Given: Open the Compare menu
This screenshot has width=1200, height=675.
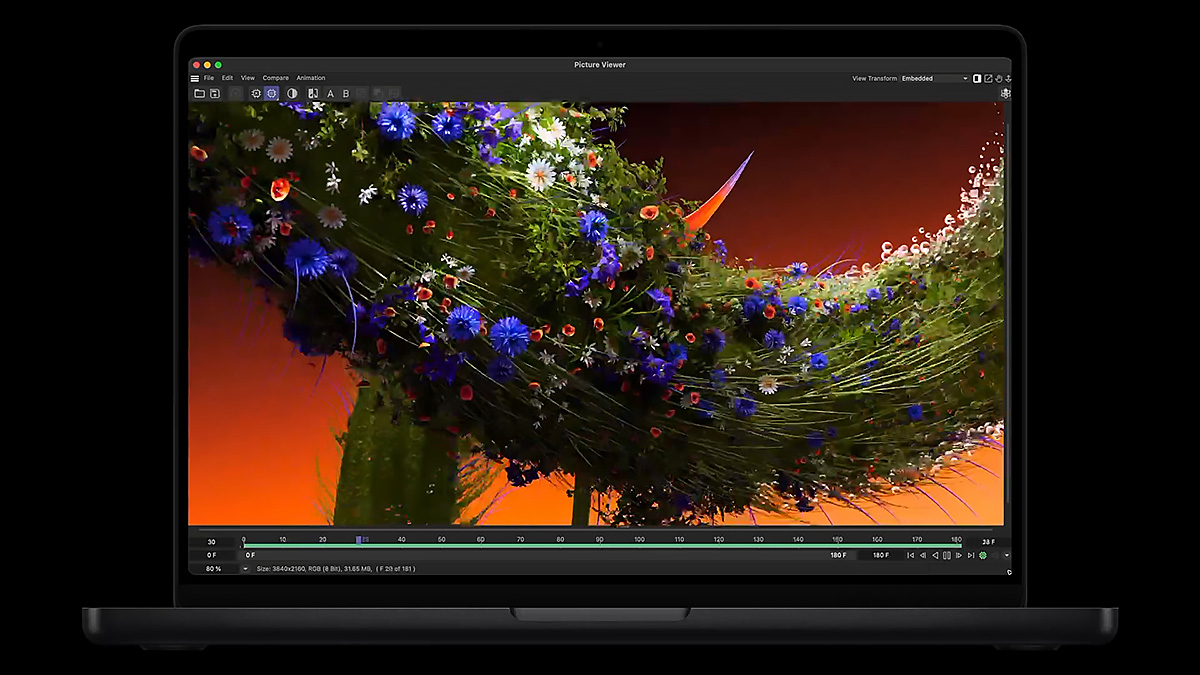Looking at the screenshot, I should pyautogui.click(x=275, y=78).
